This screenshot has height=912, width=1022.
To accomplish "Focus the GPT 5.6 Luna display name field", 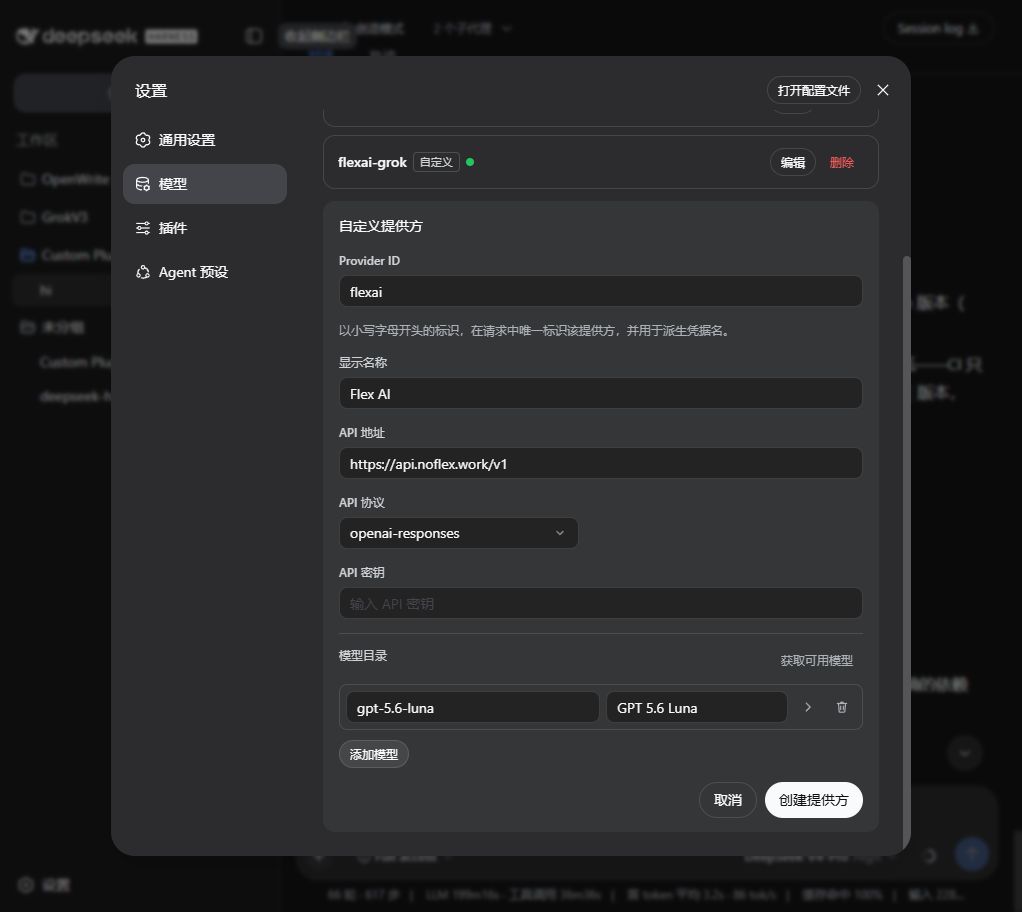I will click(696, 707).
